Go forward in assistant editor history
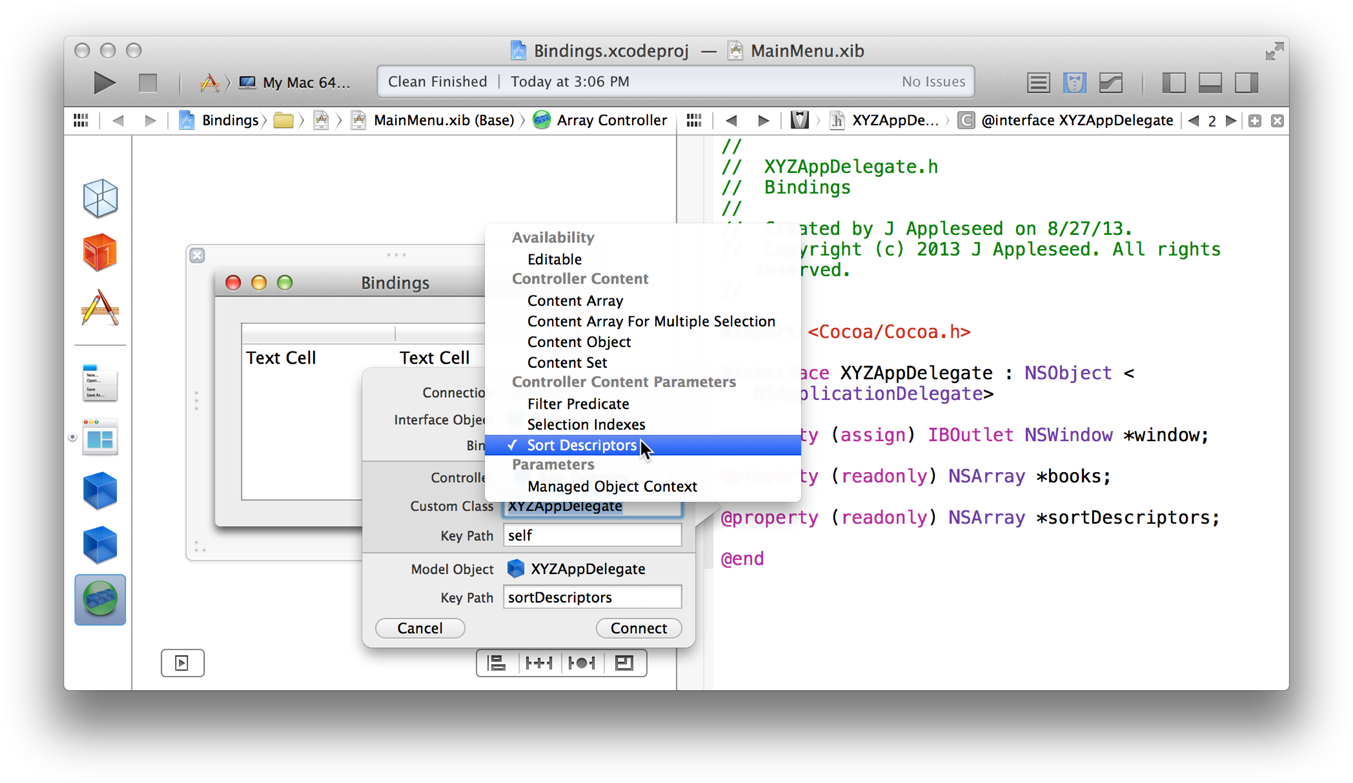The height and width of the screenshot is (783, 1353). pyautogui.click(x=763, y=120)
